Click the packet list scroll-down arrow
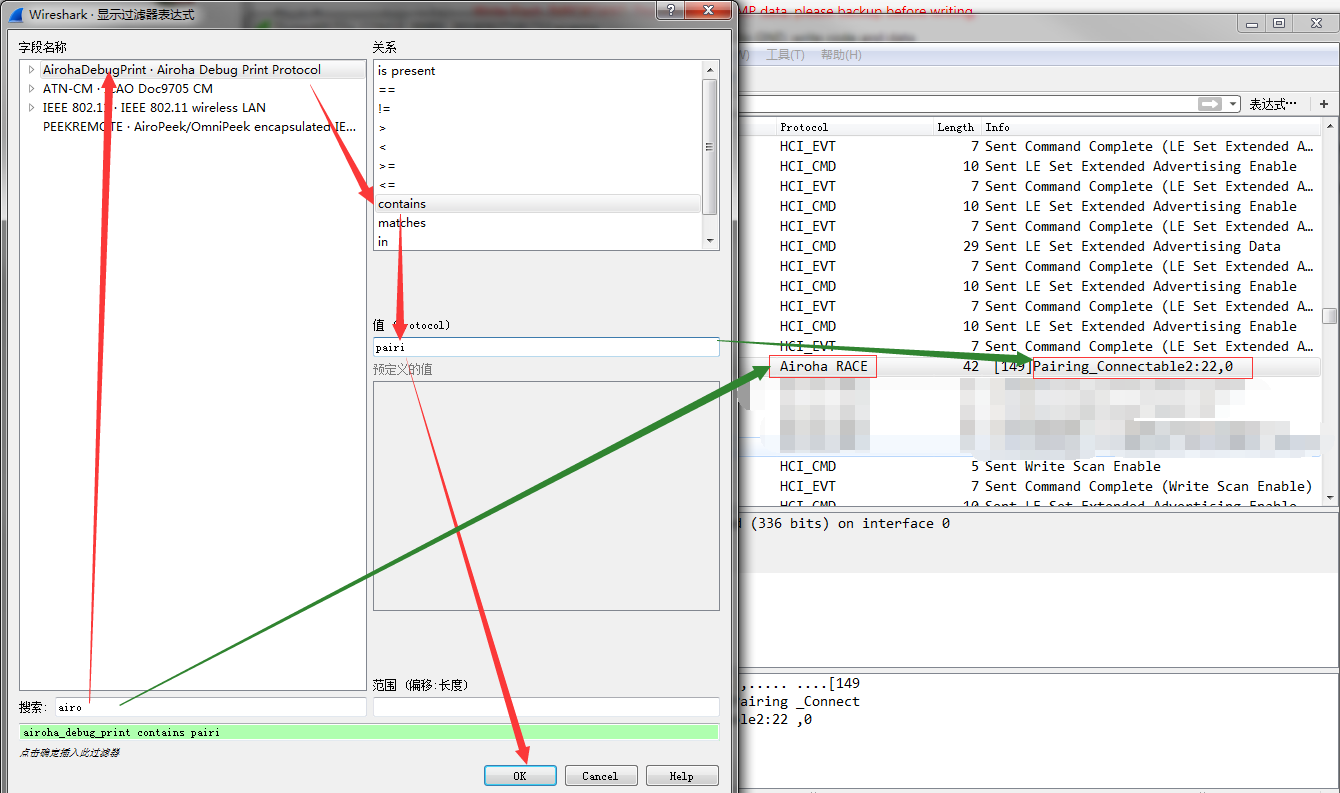 (x=1330, y=497)
